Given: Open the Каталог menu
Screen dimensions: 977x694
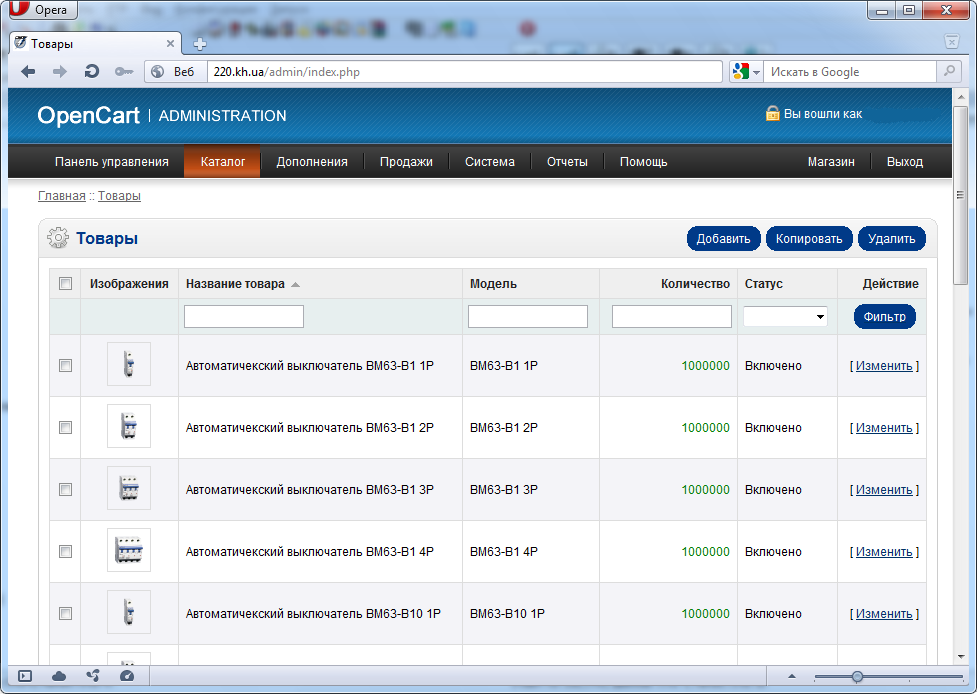Looking at the screenshot, I should click(222, 162).
